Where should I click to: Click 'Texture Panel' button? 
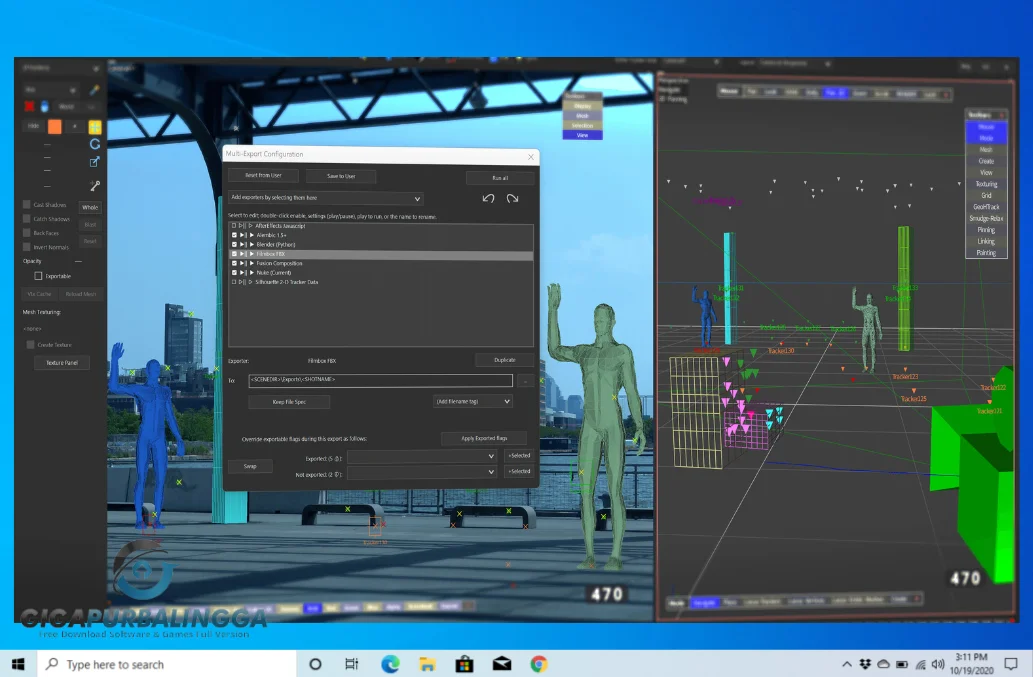[x=62, y=362]
